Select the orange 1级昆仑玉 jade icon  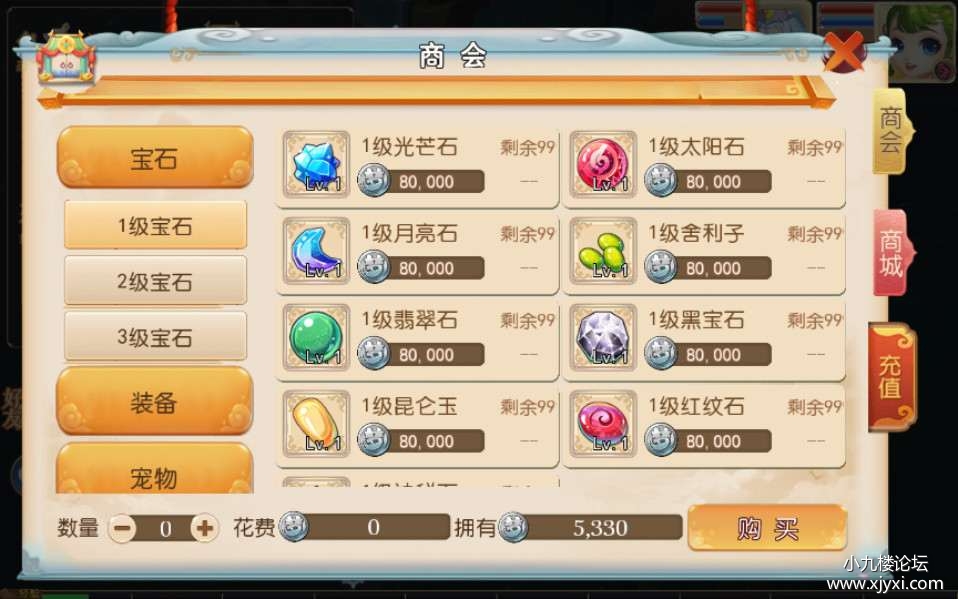coord(316,424)
